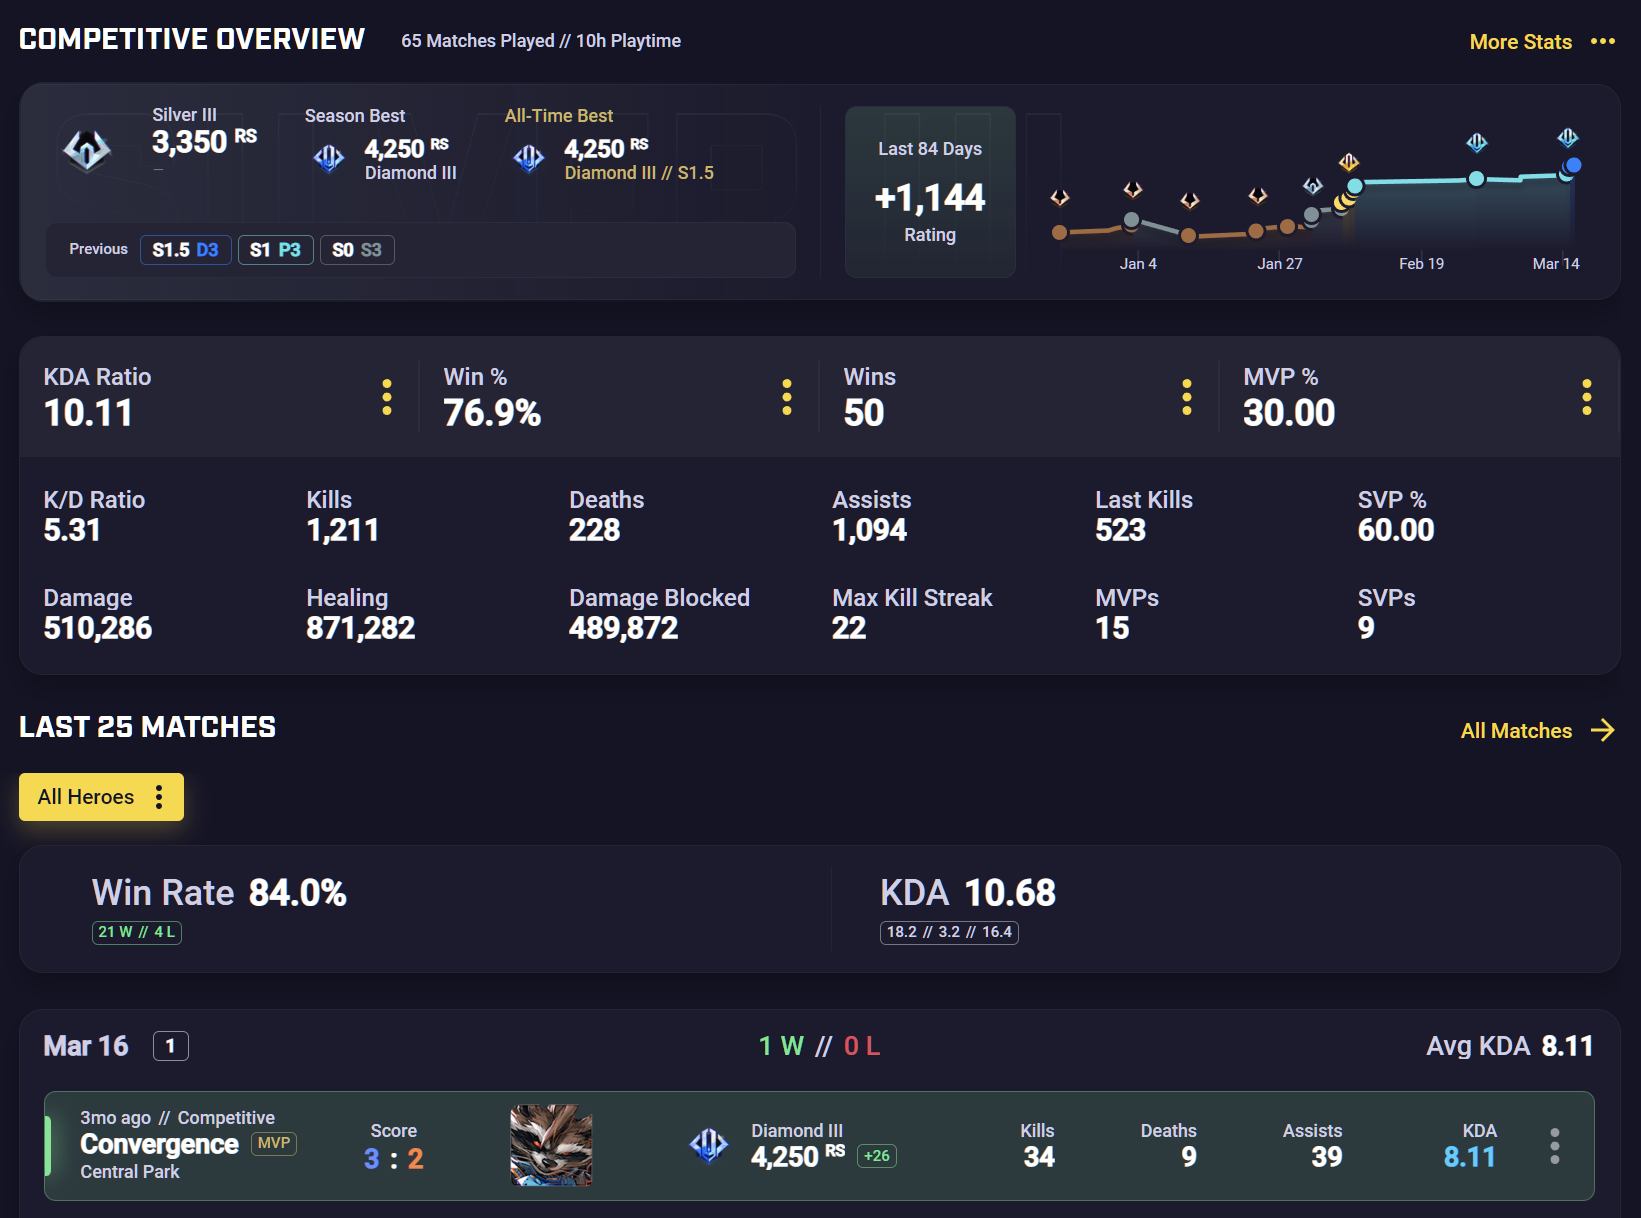Click the gold rank icon above the chart
Viewport: 1641px width, 1218px height.
(x=1349, y=162)
